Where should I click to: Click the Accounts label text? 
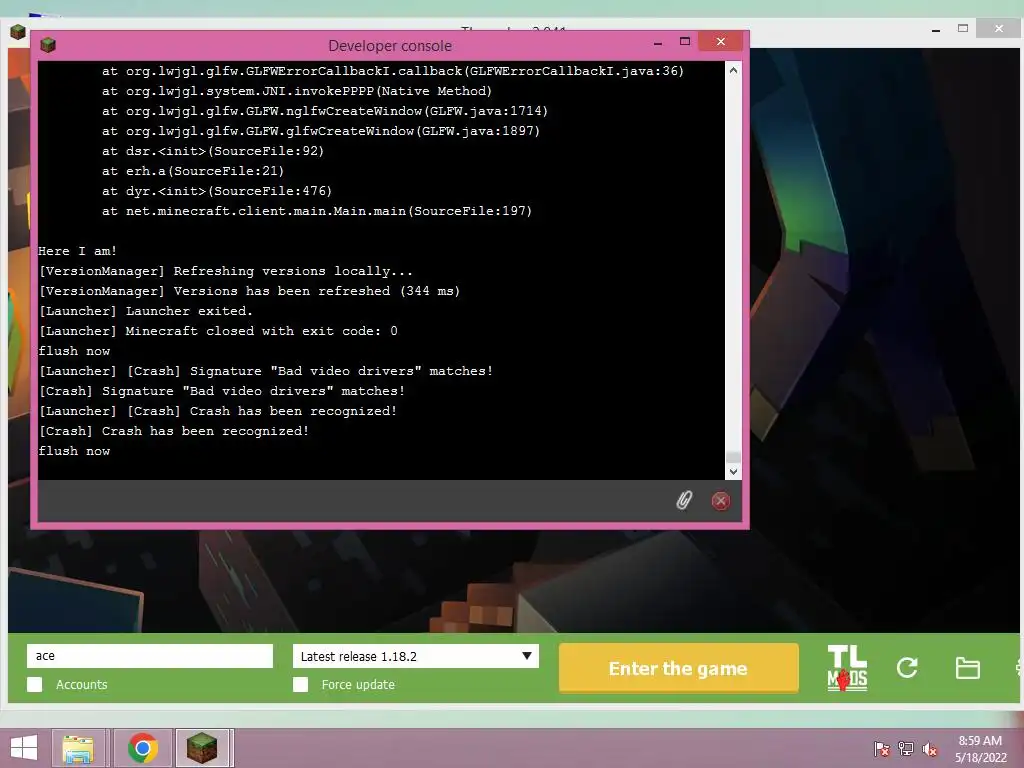pos(82,684)
